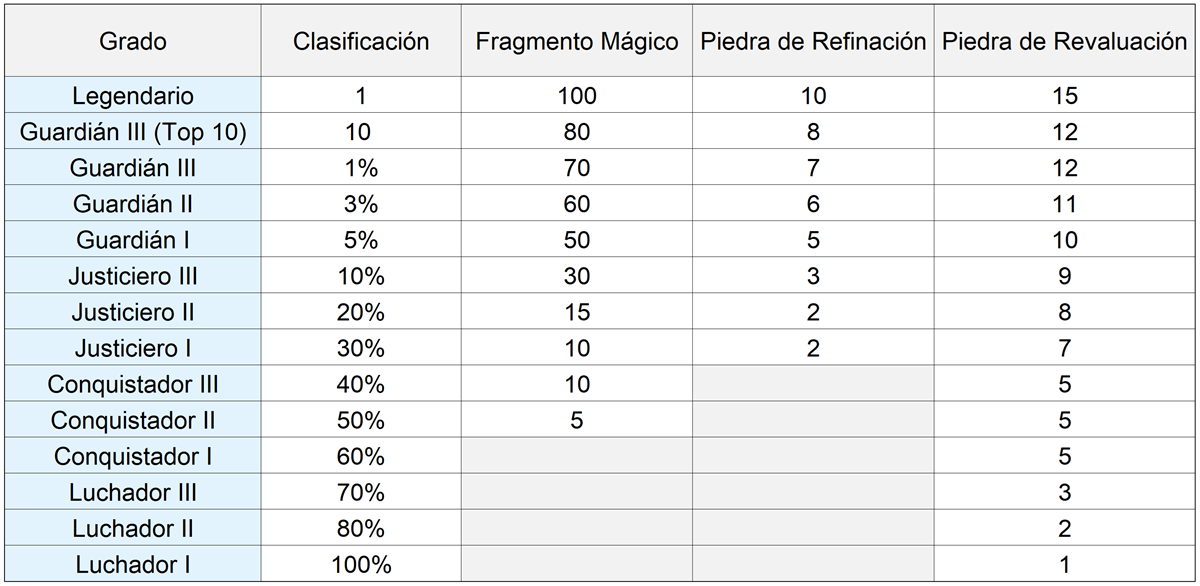Select the Fragmento Mágico header cell

[577, 42]
